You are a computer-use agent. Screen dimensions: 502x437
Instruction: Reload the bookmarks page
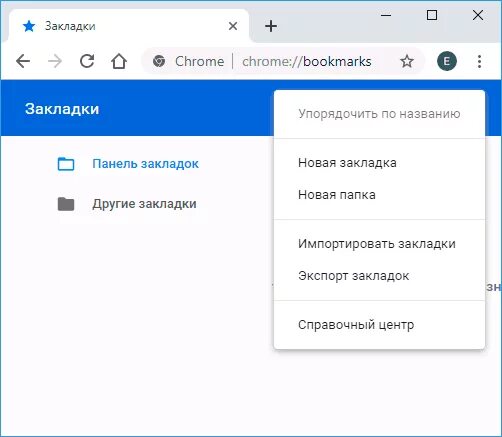(87, 61)
